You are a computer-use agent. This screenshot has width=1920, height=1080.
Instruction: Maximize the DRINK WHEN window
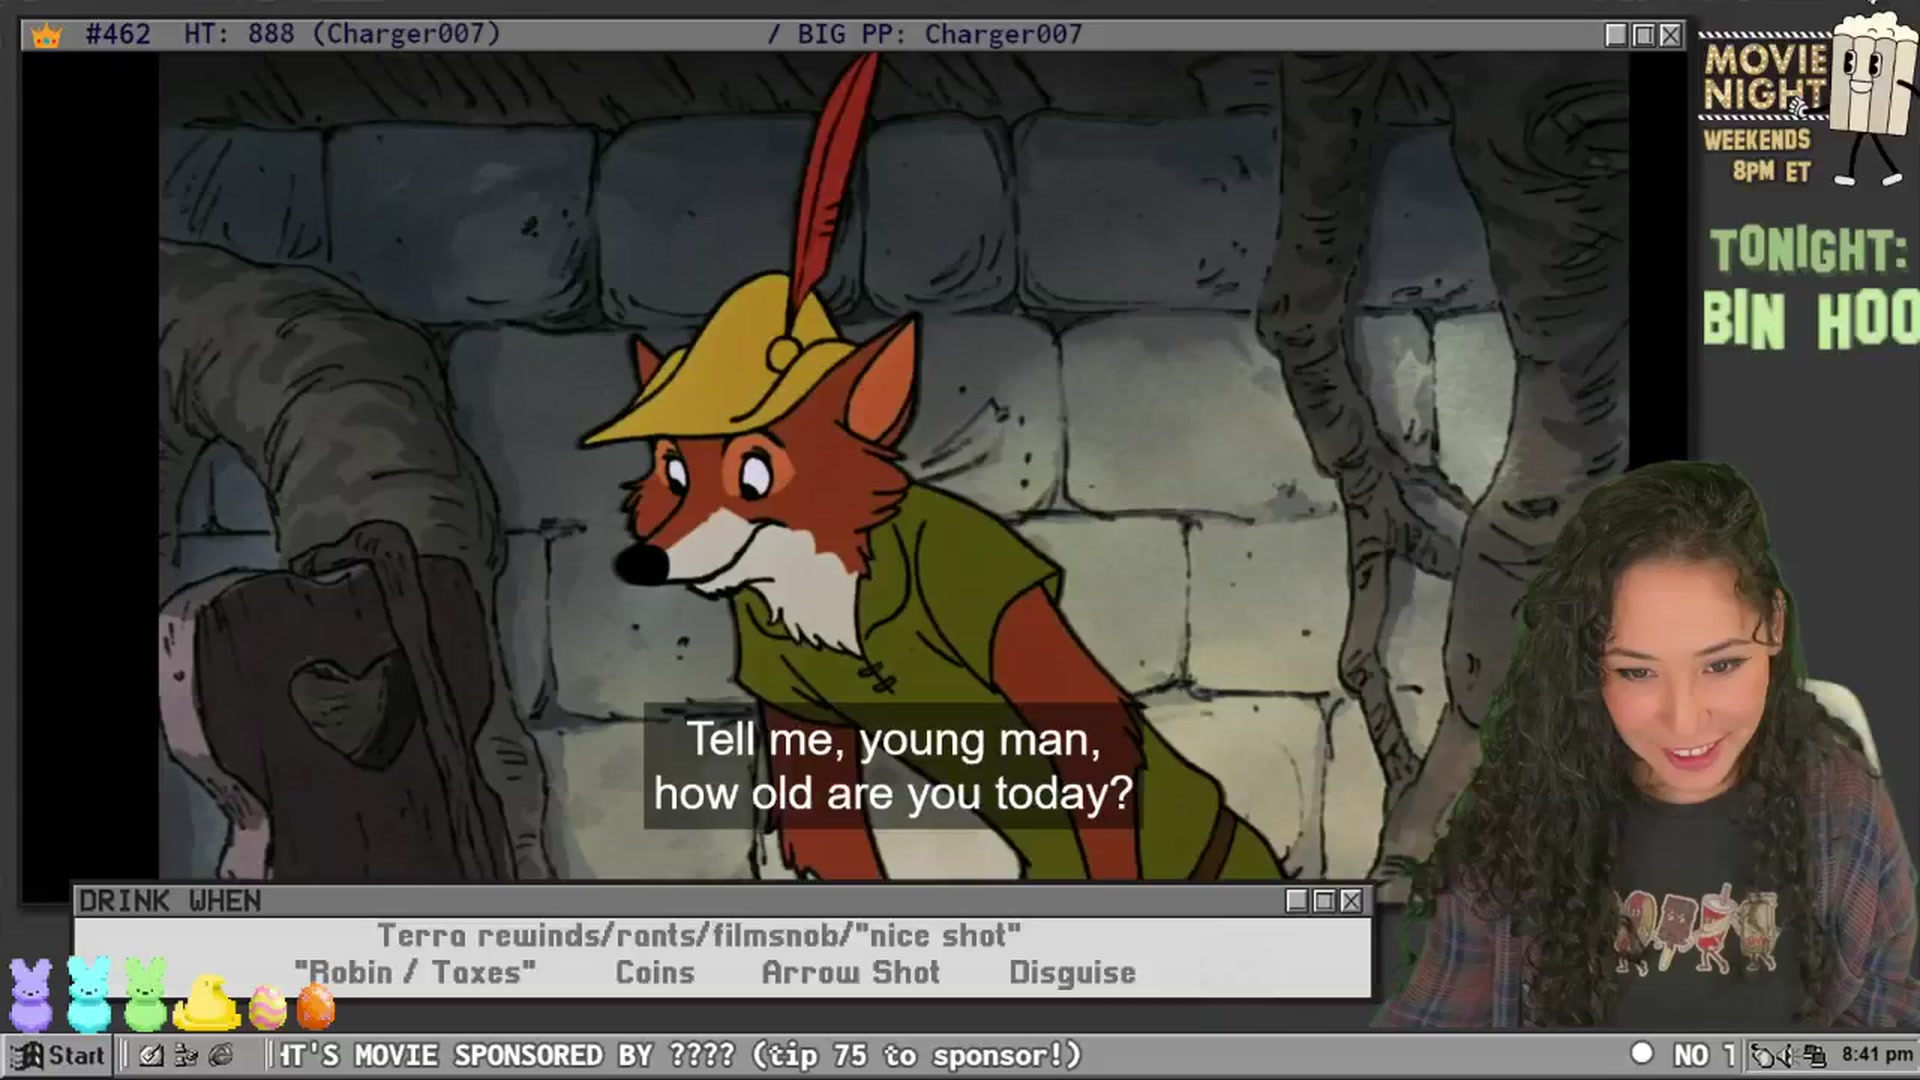click(1324, 901)
